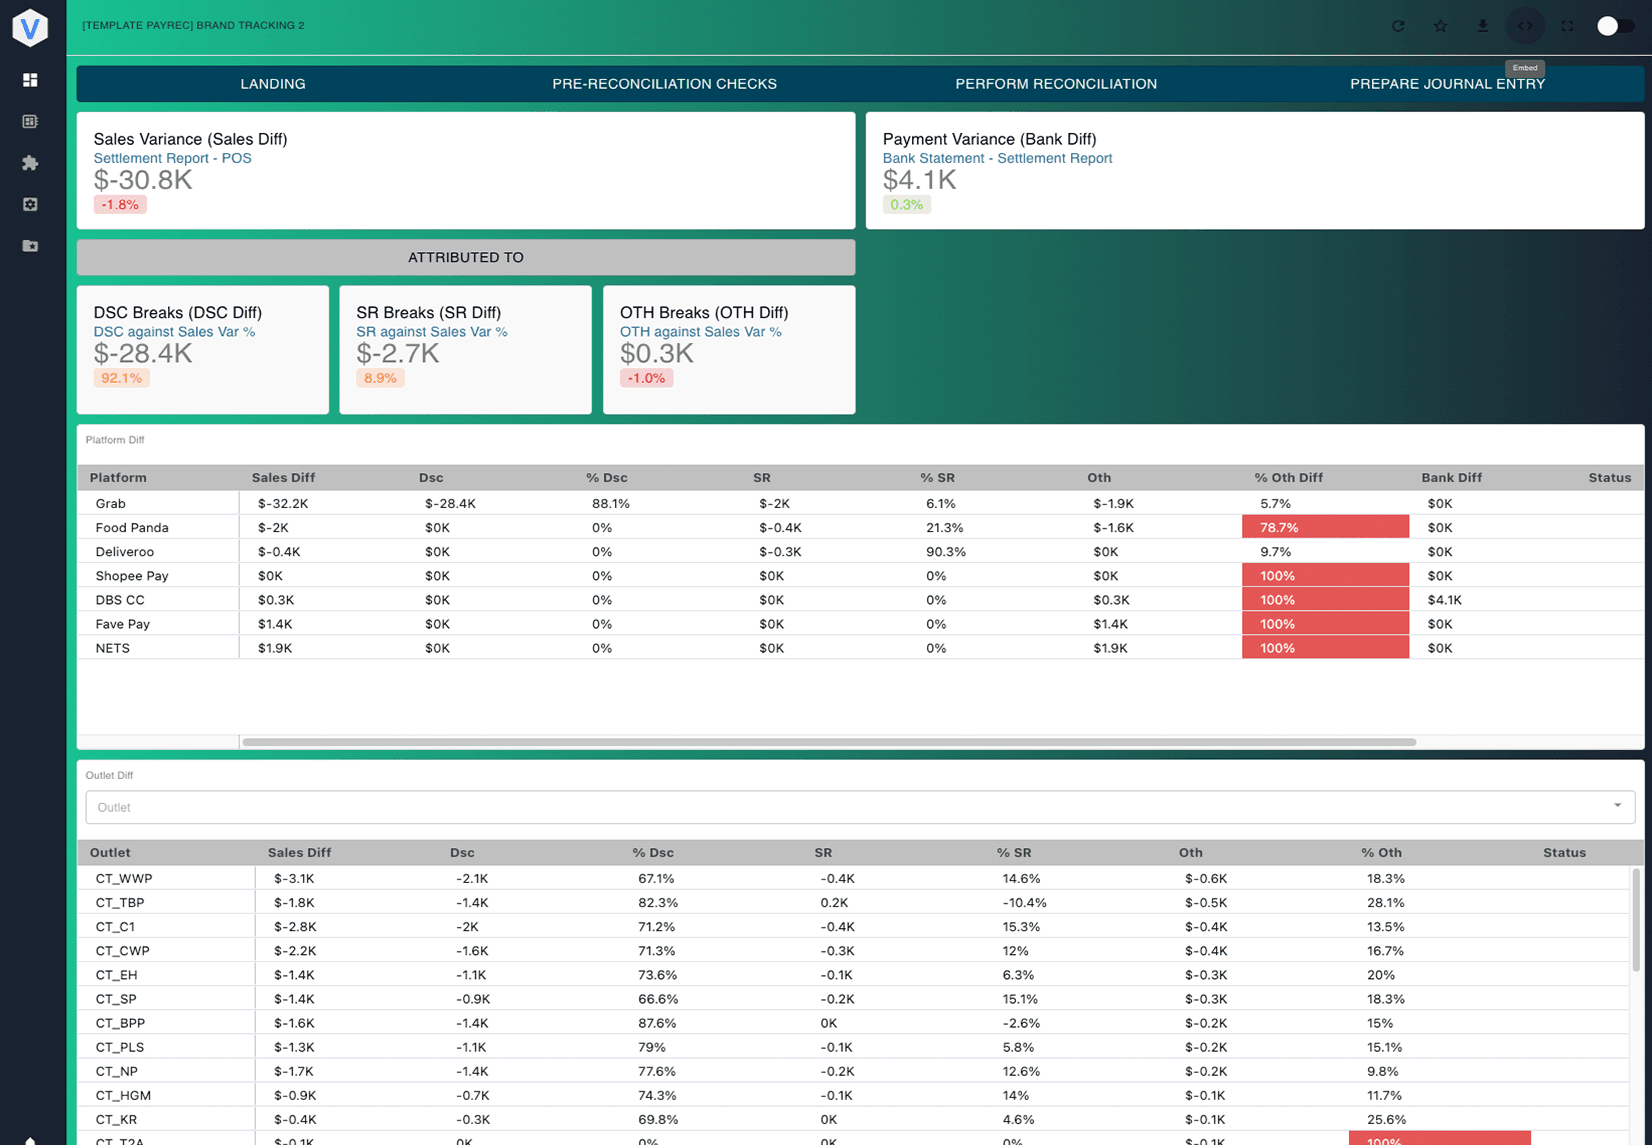The width and height of the screenshot is (1652, 1145).
Task: Click the dashboard title Brand Tracking 2
Action: point(193,26)
